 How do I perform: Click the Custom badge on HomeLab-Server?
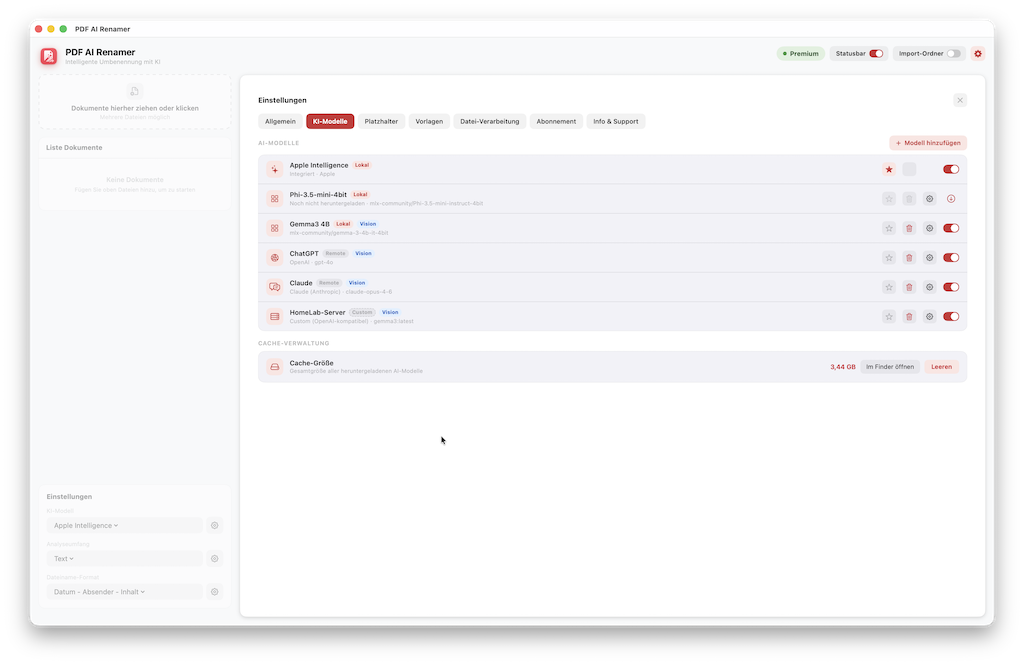[x=362, y=312]
